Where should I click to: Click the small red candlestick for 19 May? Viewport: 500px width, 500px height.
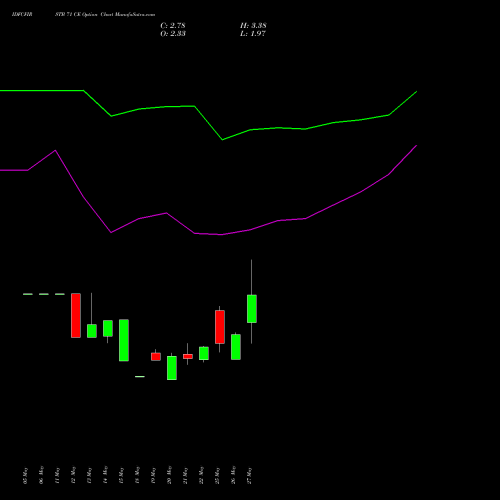tap(156, 357)
